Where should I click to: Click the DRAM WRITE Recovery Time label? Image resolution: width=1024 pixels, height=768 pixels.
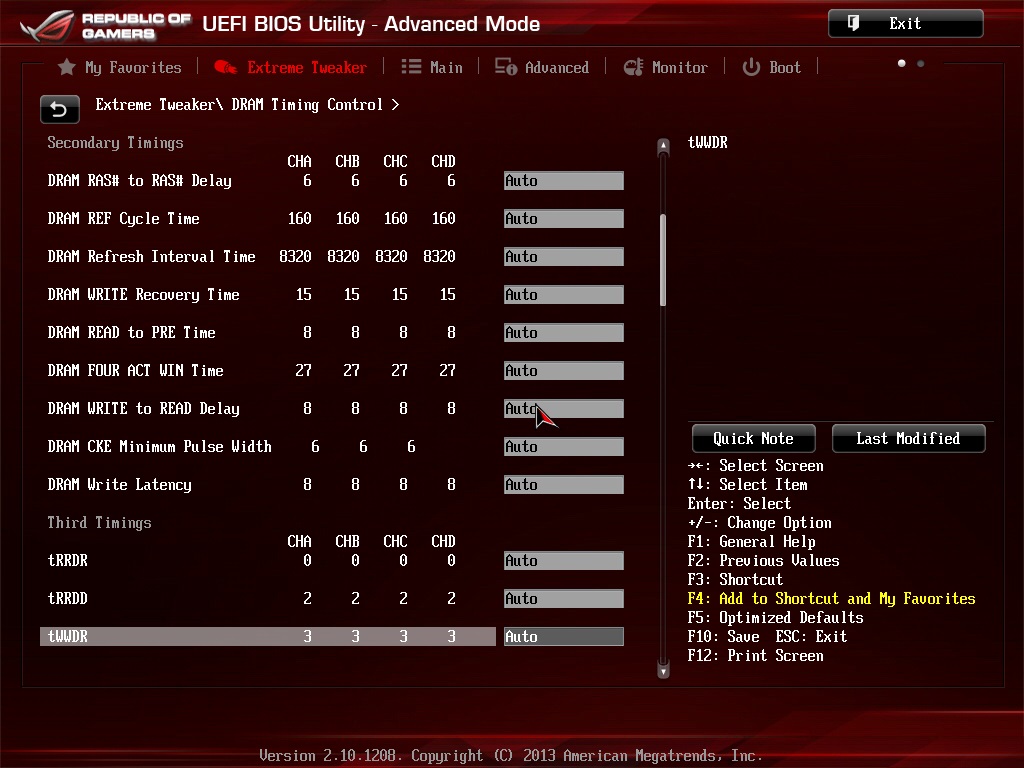(144, 295)
